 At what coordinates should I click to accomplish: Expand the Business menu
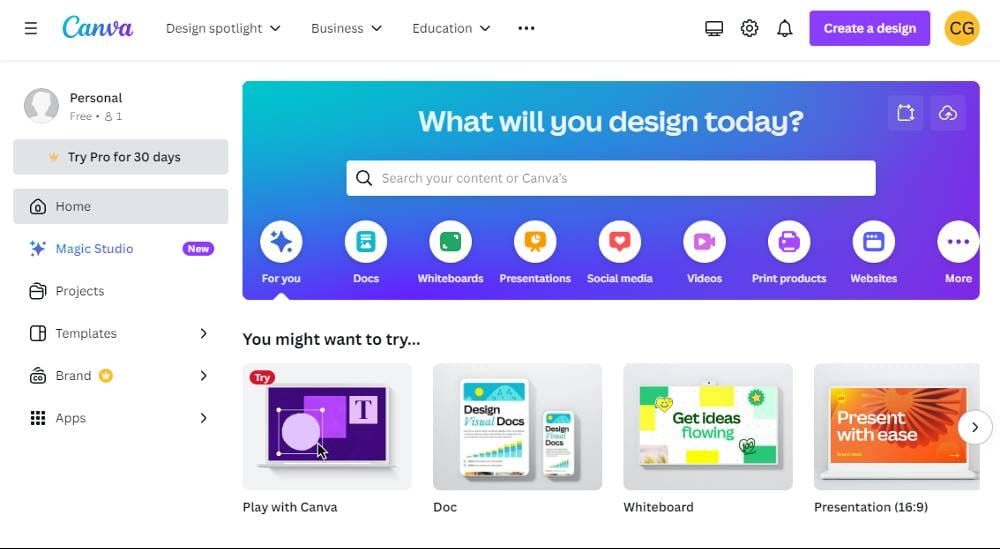[346, 28]
